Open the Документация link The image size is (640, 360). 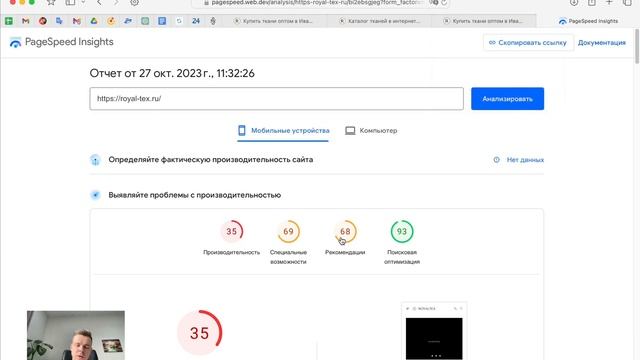[x=602, y=42]
